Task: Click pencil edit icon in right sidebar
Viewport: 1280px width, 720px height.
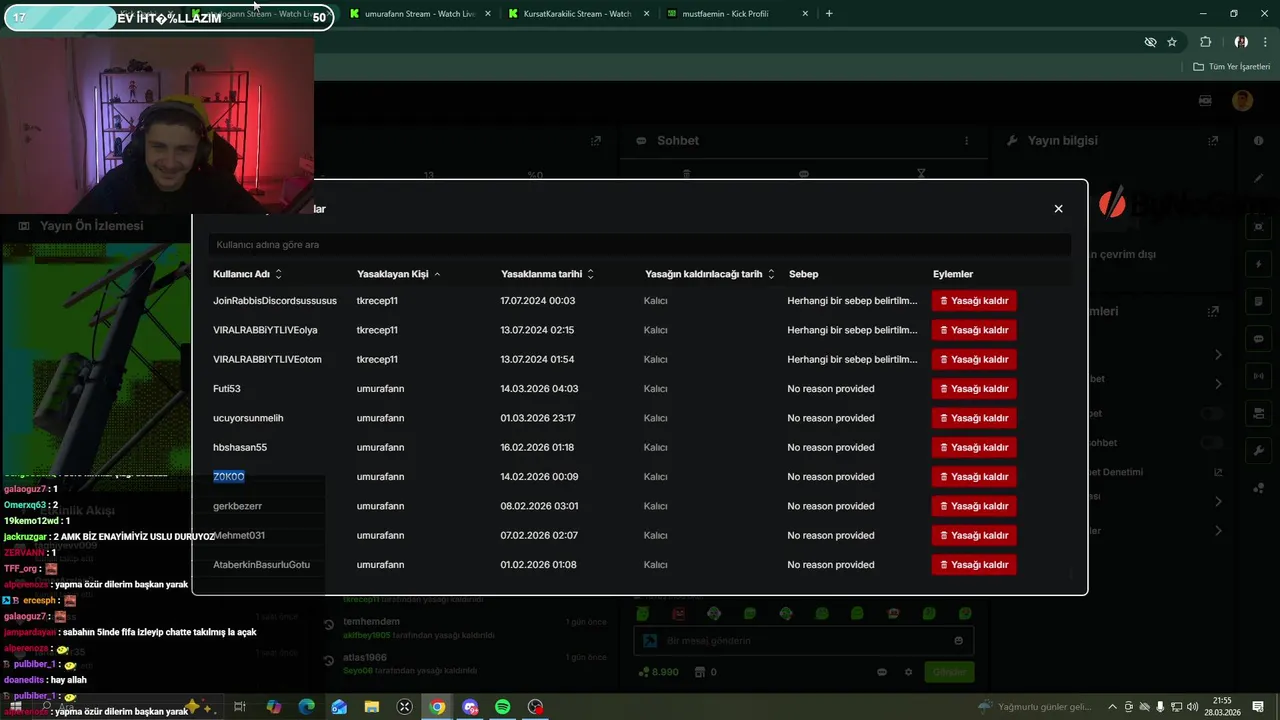Action: (1258, 178)
